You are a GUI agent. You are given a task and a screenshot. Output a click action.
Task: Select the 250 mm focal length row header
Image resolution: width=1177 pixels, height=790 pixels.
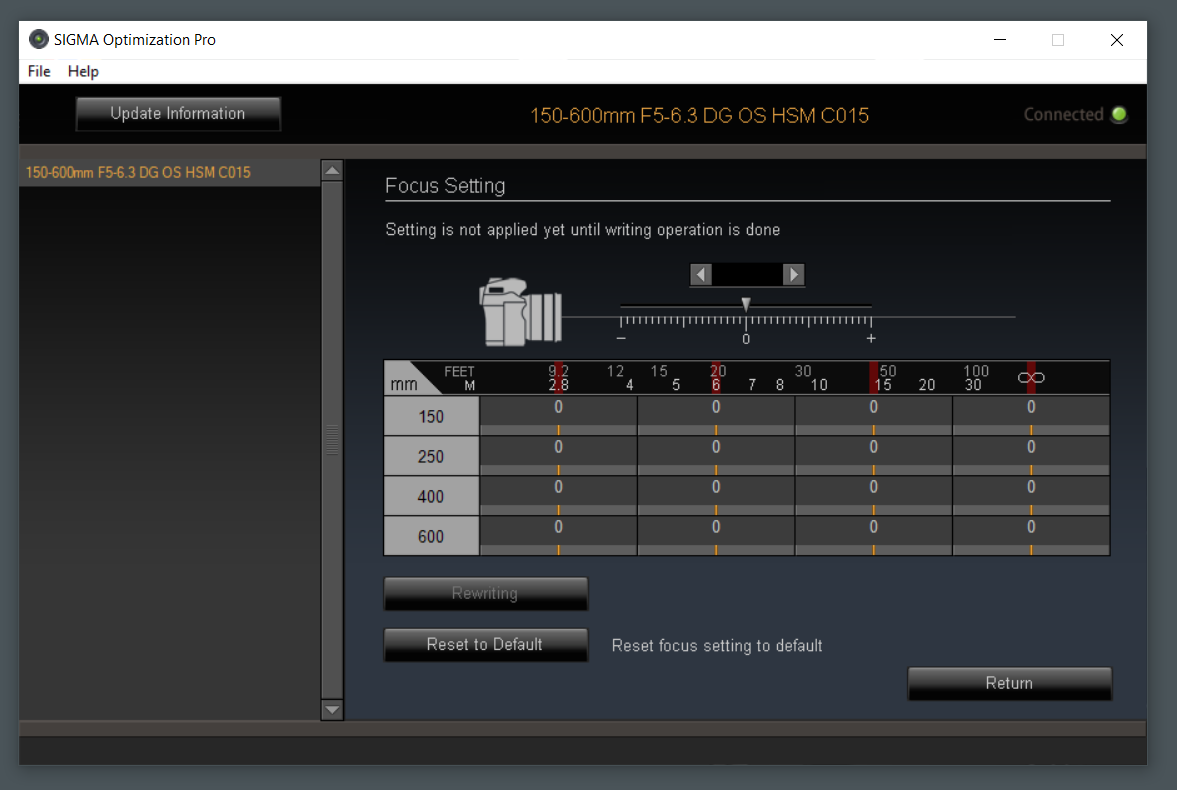coord(432,456)
